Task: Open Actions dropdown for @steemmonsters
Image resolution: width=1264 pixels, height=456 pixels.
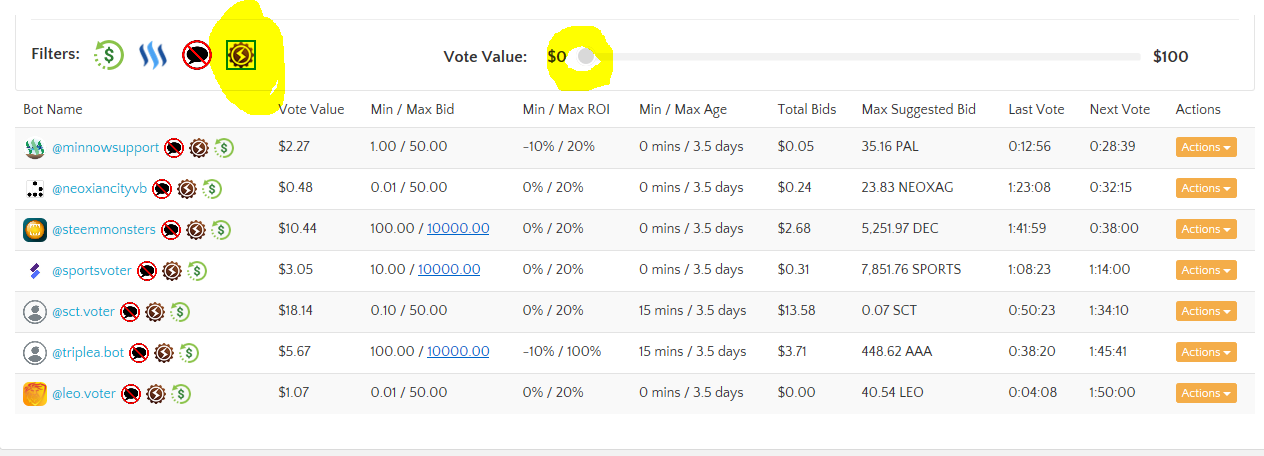Action: (1206, 229)
